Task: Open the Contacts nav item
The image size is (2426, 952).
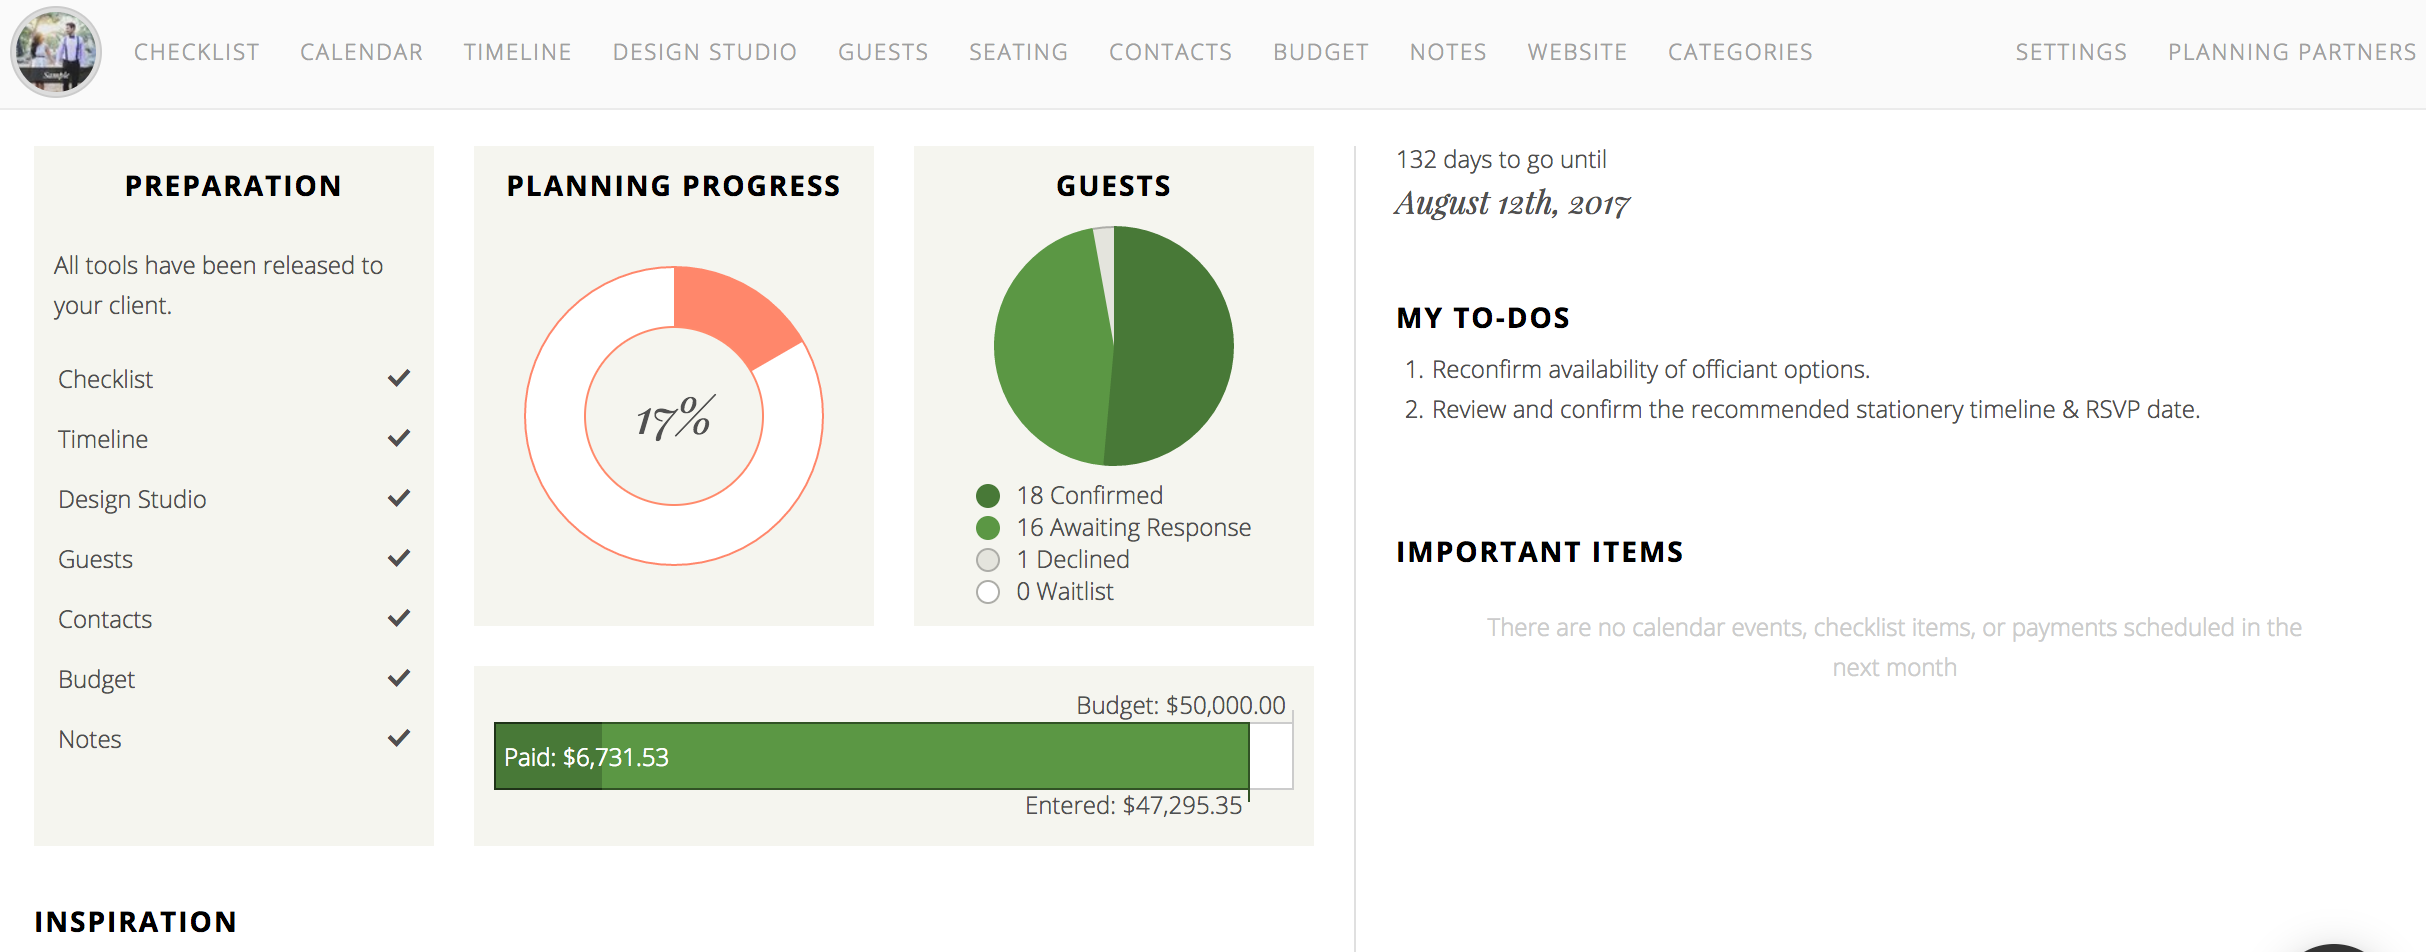Action: (1171, 52)
